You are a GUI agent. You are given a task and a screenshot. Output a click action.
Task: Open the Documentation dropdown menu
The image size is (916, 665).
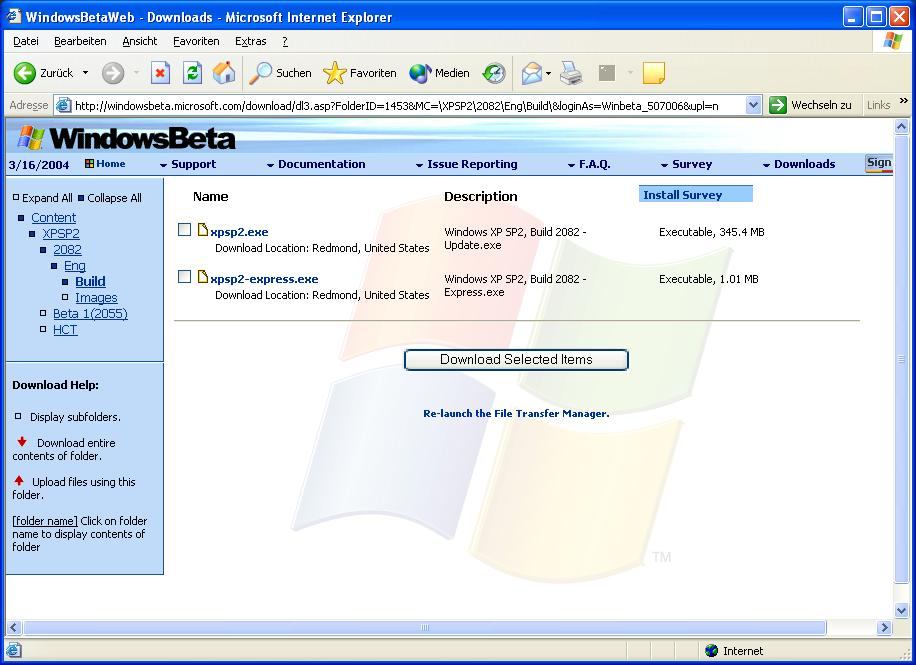(x=315, y=164)
